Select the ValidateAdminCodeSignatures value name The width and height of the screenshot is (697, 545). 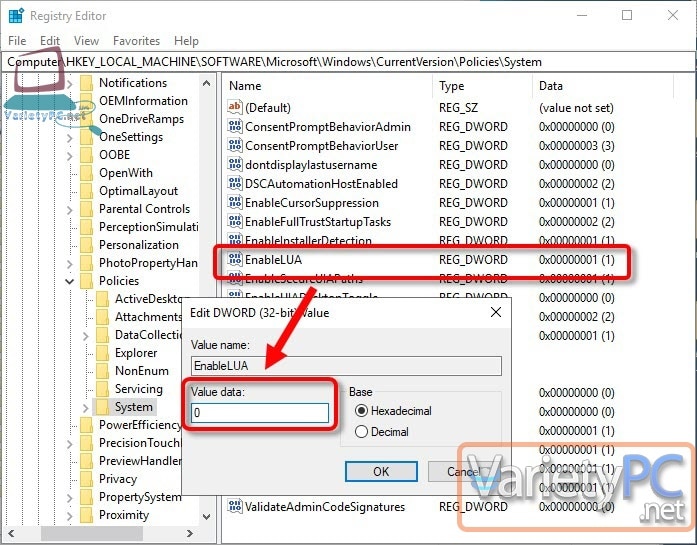coord(325,507)
